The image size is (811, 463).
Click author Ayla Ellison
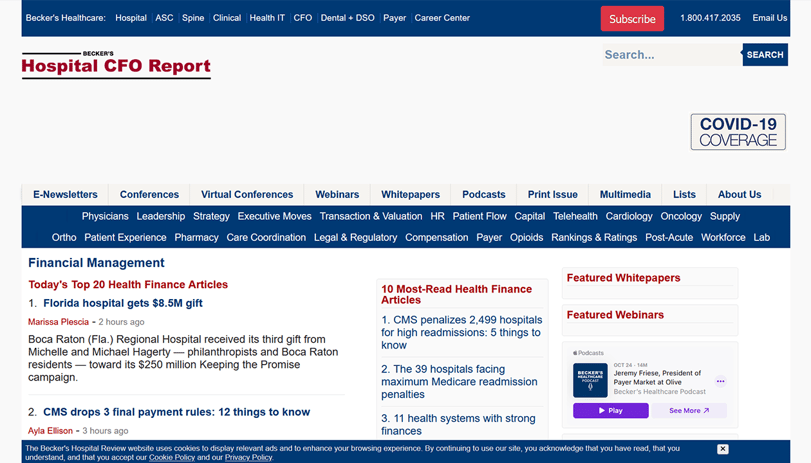(x=50, y=431)
